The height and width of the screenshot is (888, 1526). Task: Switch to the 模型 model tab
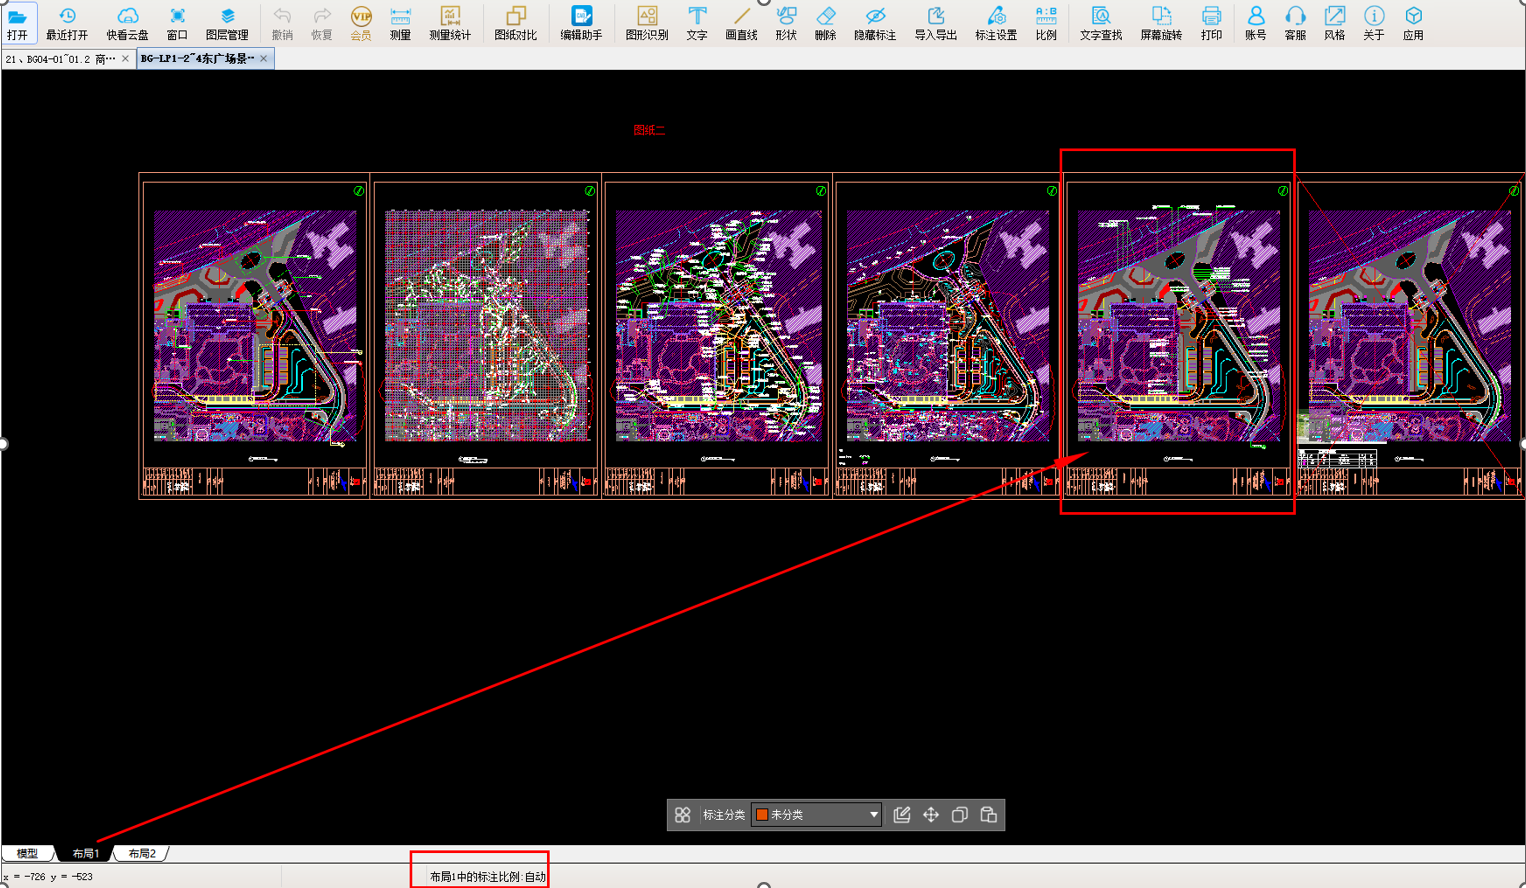pyautogui.click(x=27, y=854)
